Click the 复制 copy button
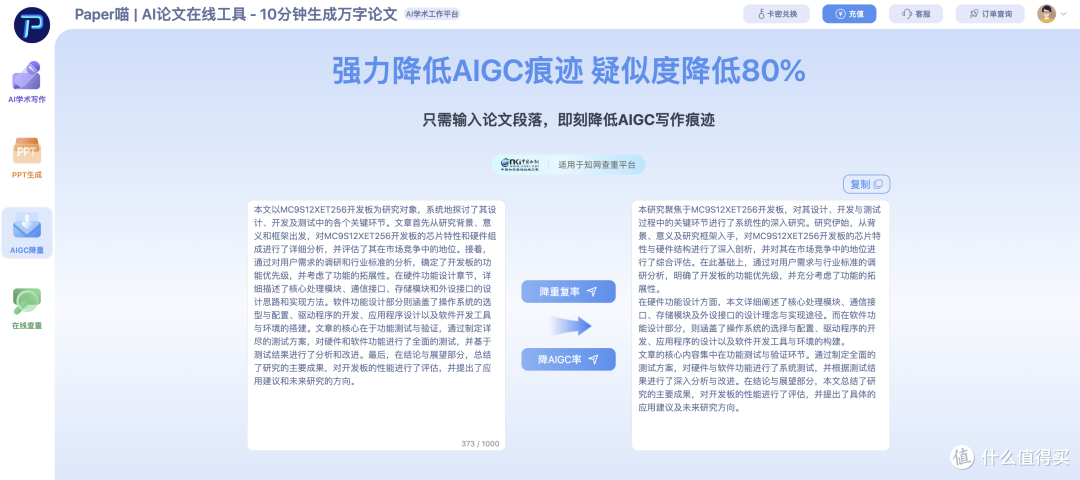This screenshot has width=1080, height=480. (866, 184)
